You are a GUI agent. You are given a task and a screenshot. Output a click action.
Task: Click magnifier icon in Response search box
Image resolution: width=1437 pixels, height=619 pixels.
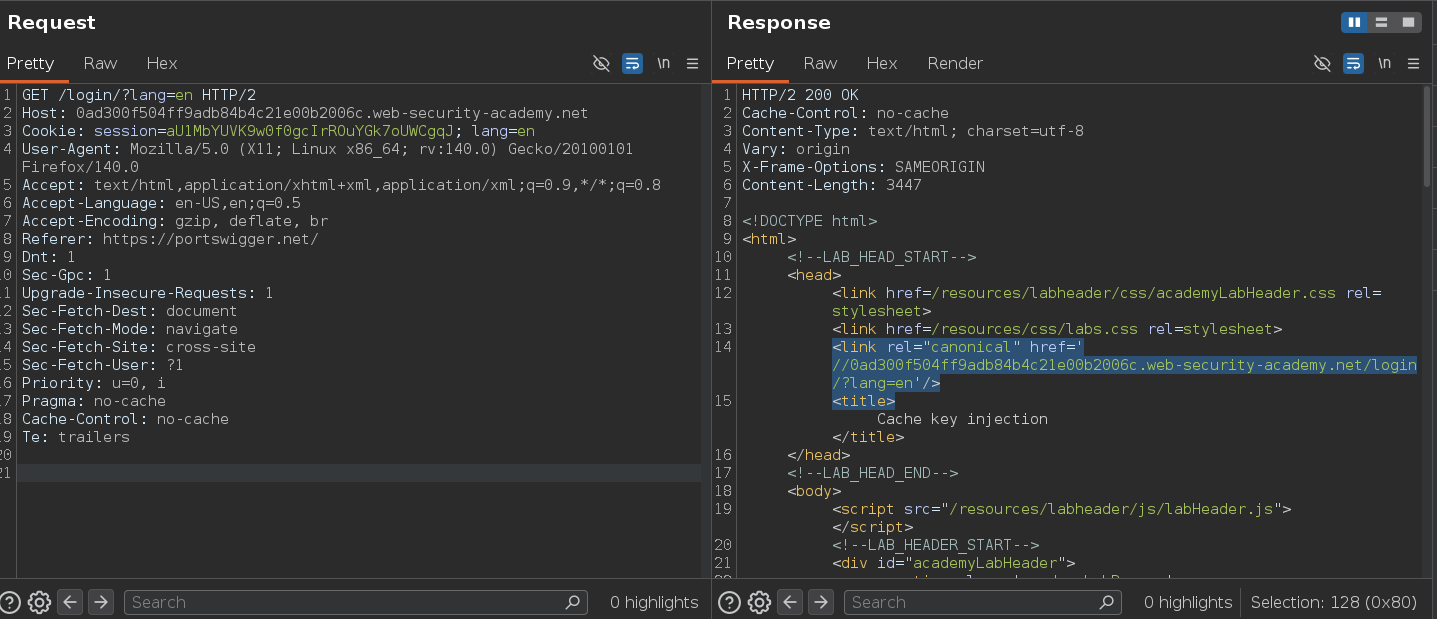(x=1105, y=602)
